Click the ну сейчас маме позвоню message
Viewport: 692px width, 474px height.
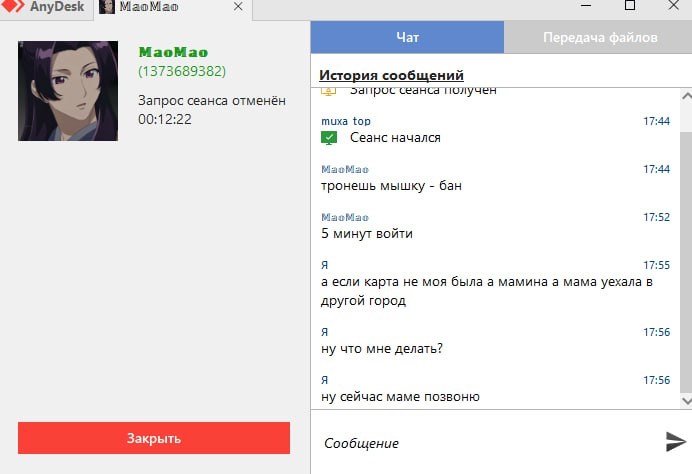click(400, 396)
